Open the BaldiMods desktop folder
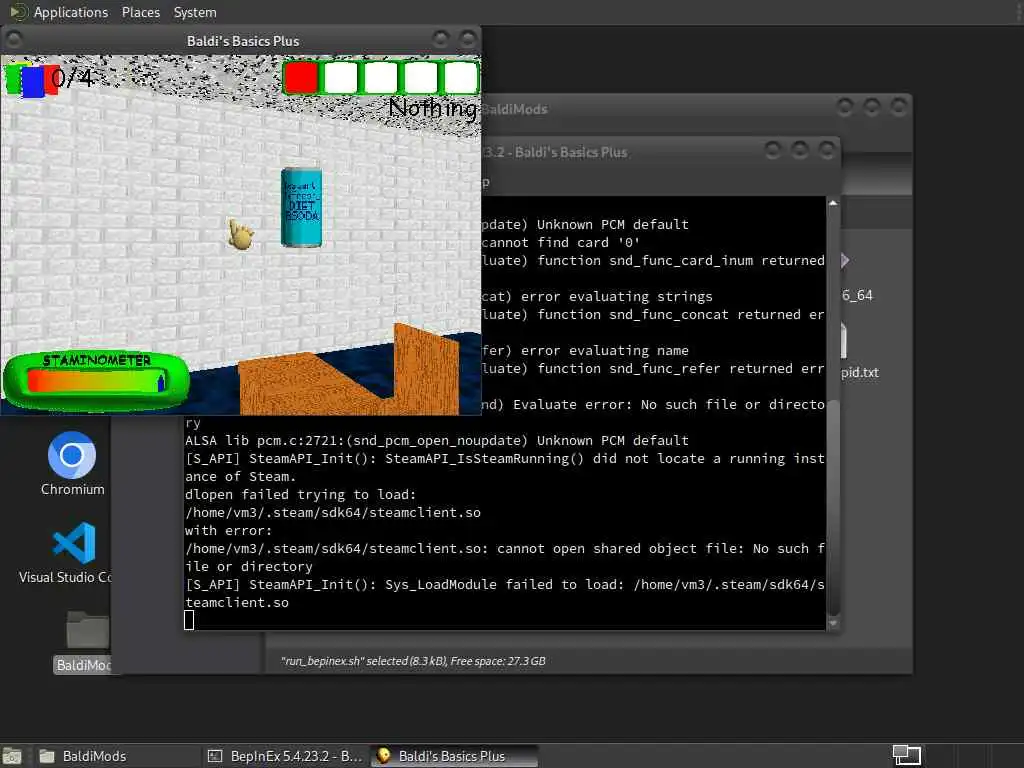Image resolution: width=1024 pixels, height=768 pixels. pyautogui.click(x=83, y=642)
